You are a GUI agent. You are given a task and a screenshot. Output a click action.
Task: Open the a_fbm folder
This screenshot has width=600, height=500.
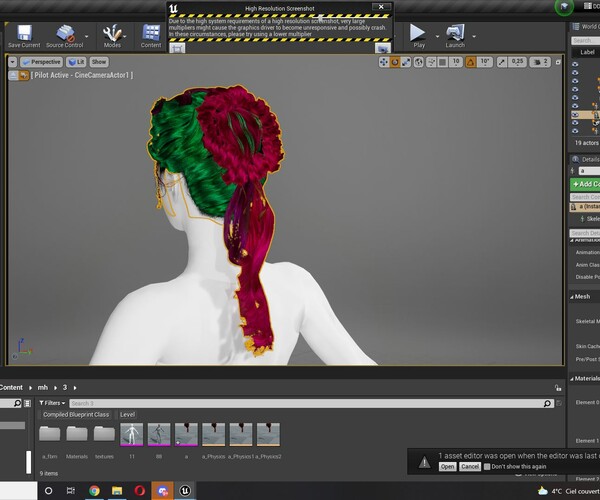point(49,435)
